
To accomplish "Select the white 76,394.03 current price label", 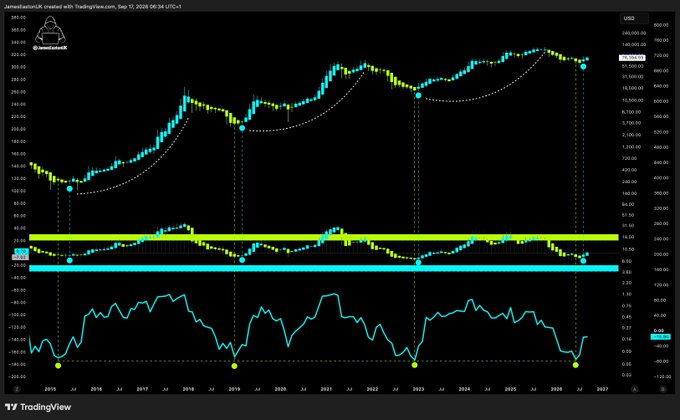I will pos(633,57).
